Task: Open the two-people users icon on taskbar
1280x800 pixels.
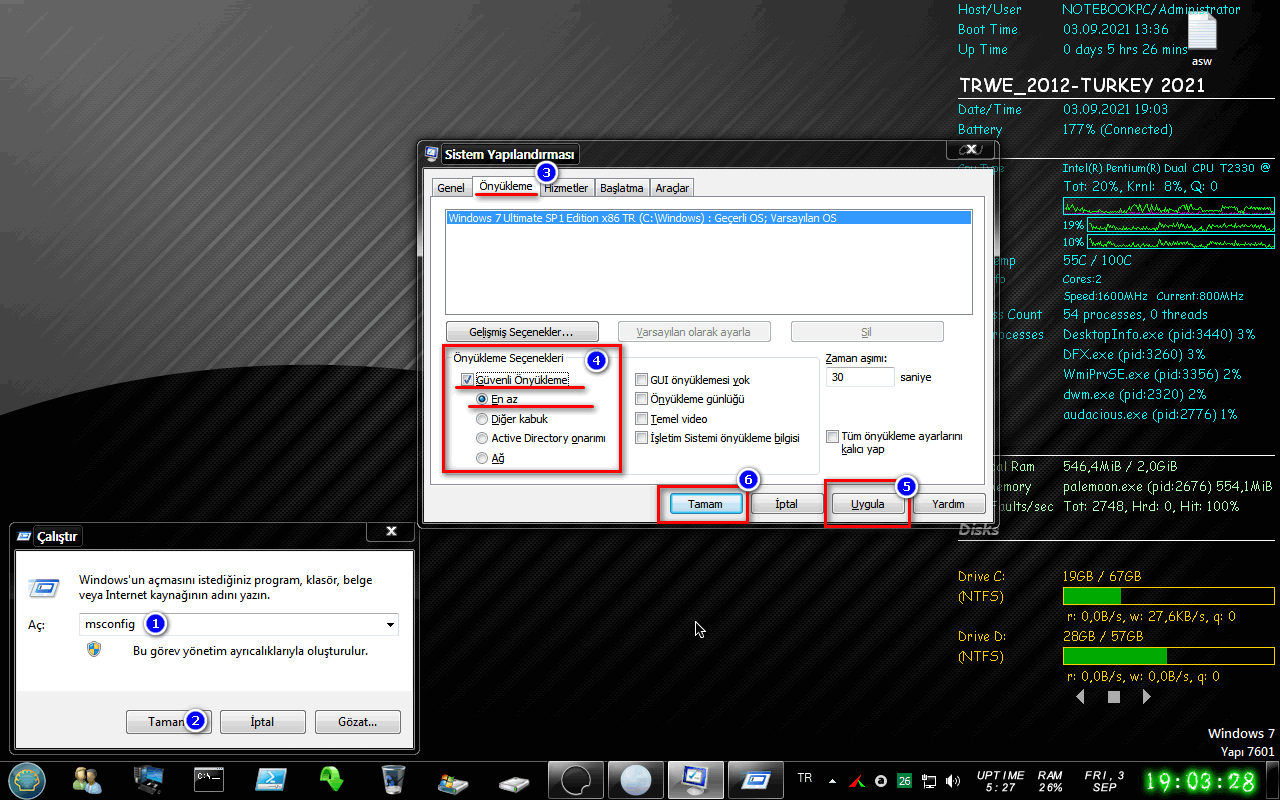Action: (x=87, y=779)
